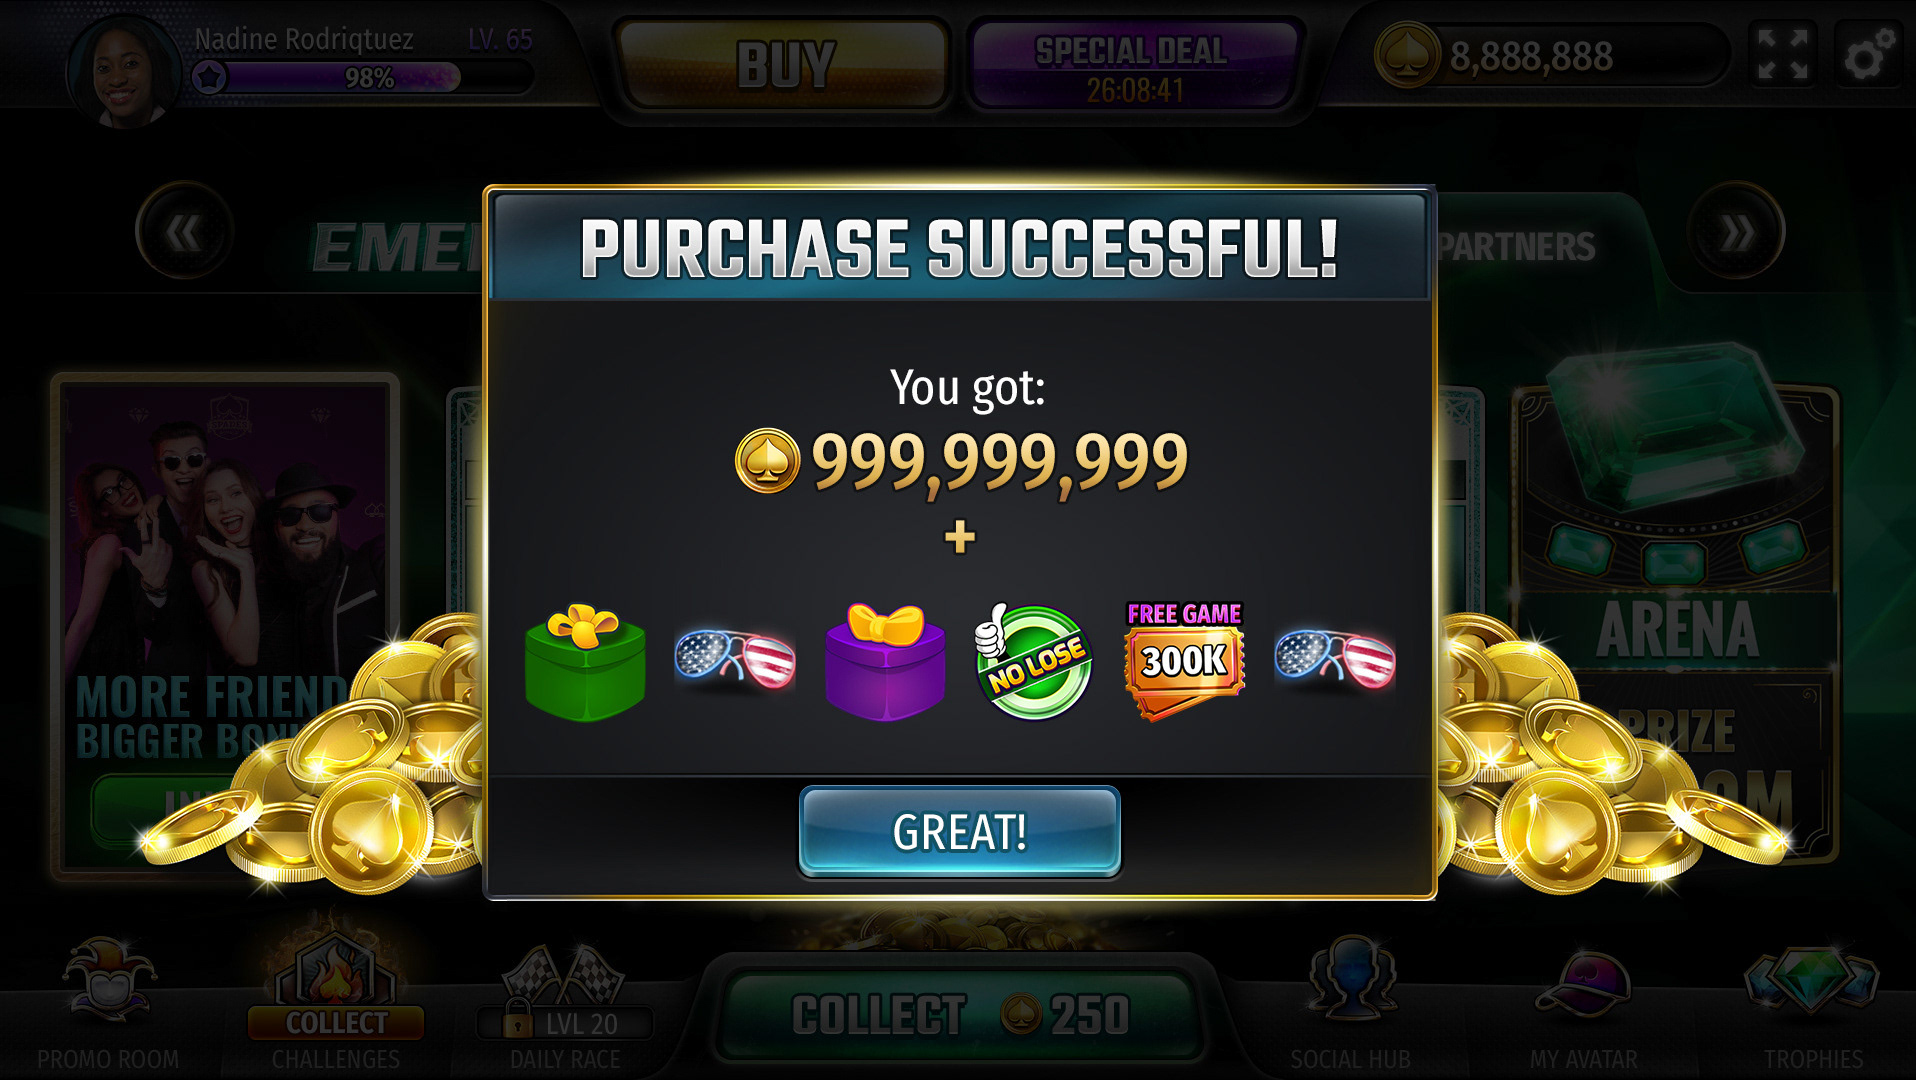Viewport: 1916px width, 1080px height.
Task: Click the Free Game 300K ticket
Action: pos(1184,661)
